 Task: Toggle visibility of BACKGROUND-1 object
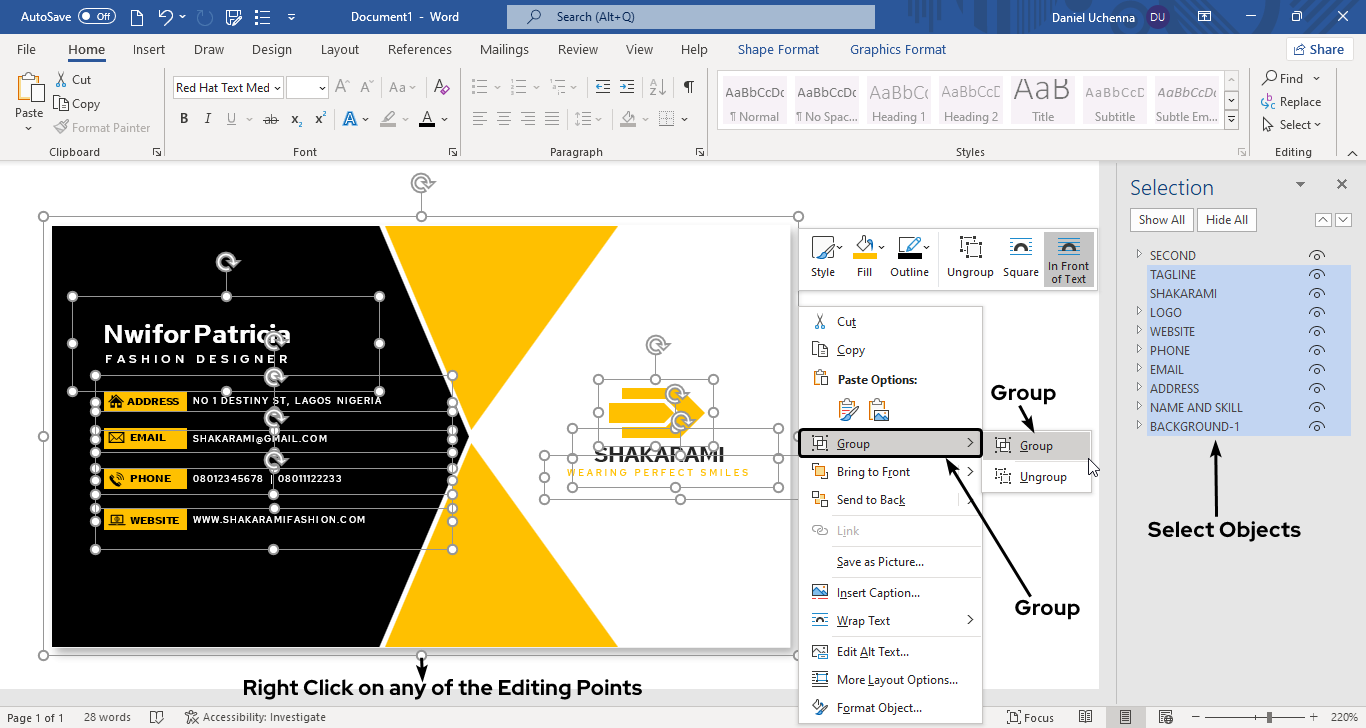pos(1316,427)
